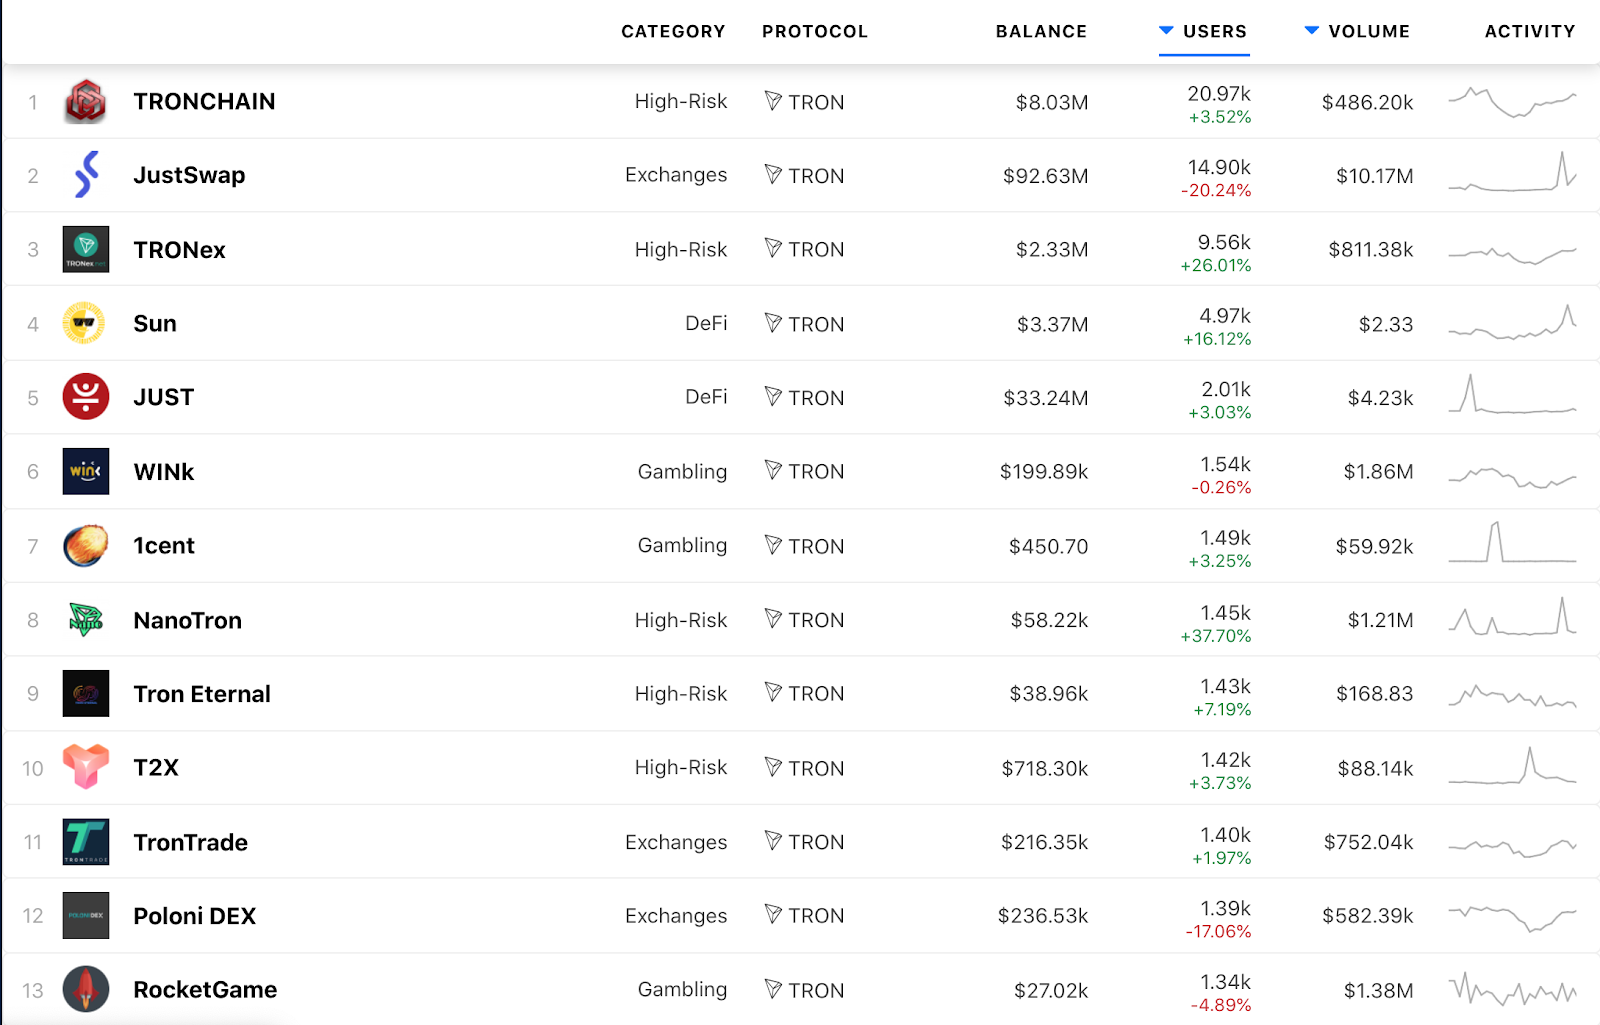Select the pink T2X logo icon
Image resolution: width=1600 pixels, height=1025 pixels.
click(x=86, y=767)
